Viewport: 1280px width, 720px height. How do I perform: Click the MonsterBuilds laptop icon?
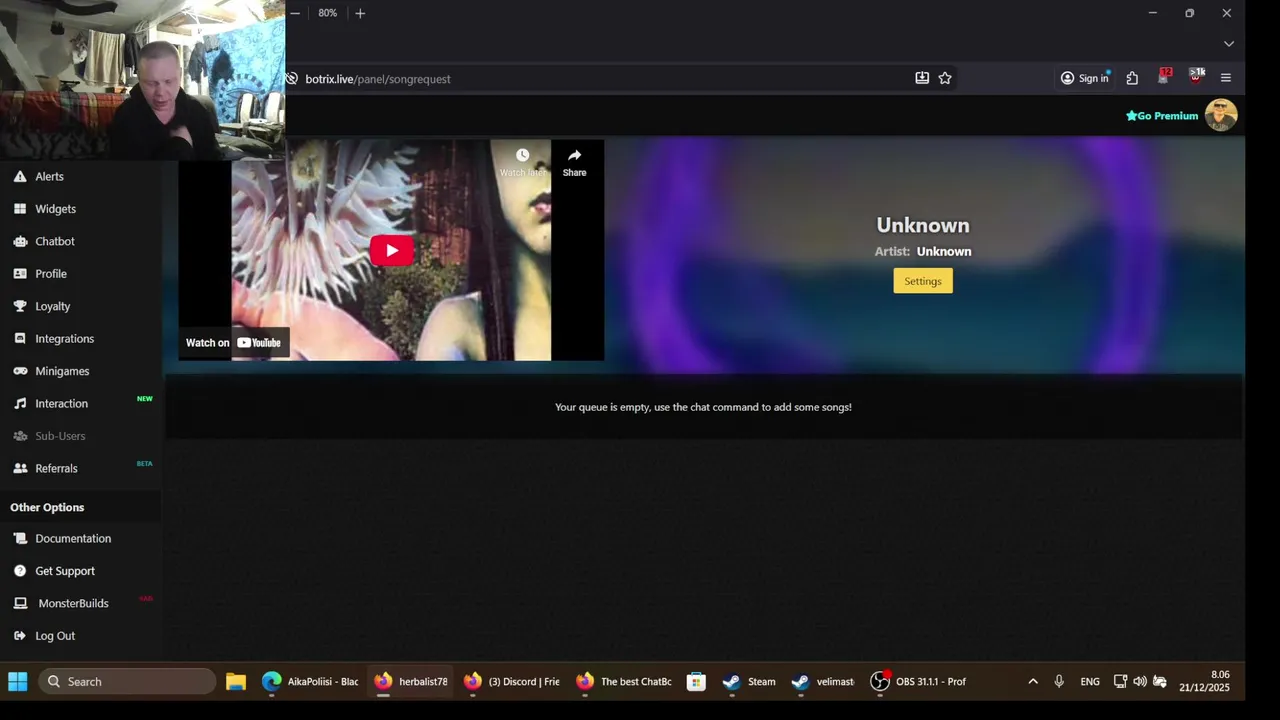(x=20, y=603)
